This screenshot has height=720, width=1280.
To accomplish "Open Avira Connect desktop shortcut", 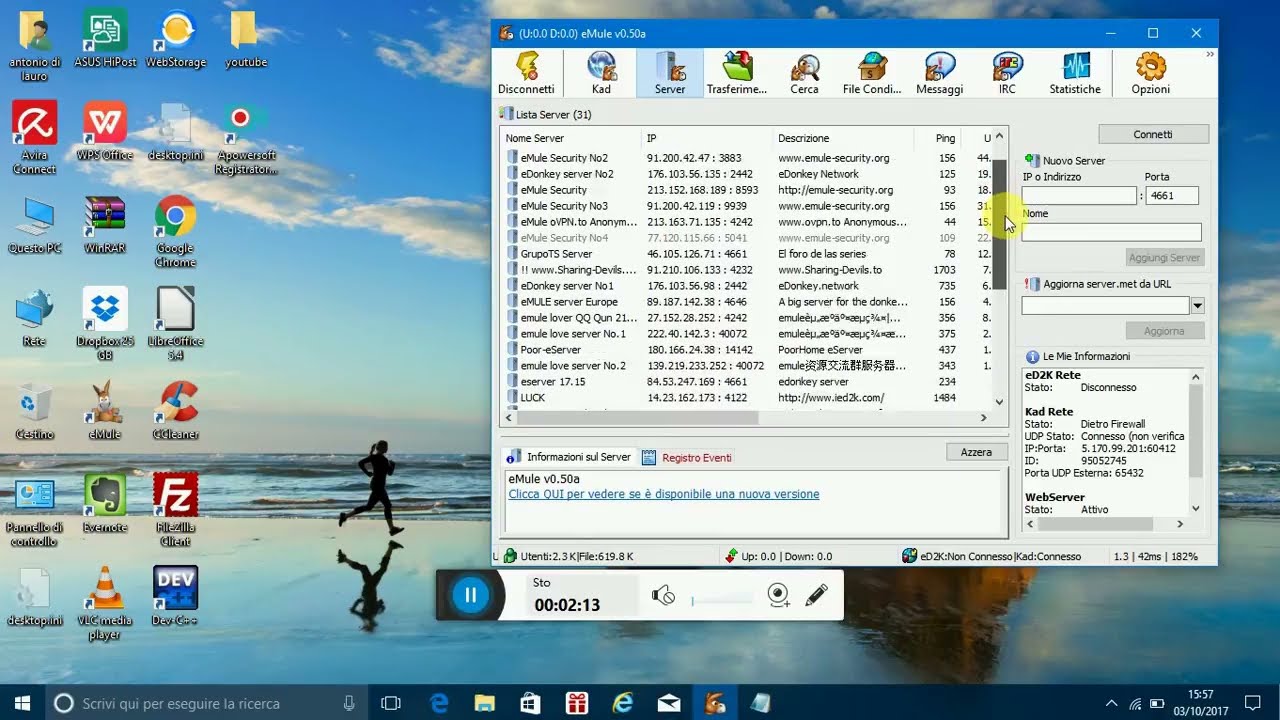I will (x=34, y=139).
